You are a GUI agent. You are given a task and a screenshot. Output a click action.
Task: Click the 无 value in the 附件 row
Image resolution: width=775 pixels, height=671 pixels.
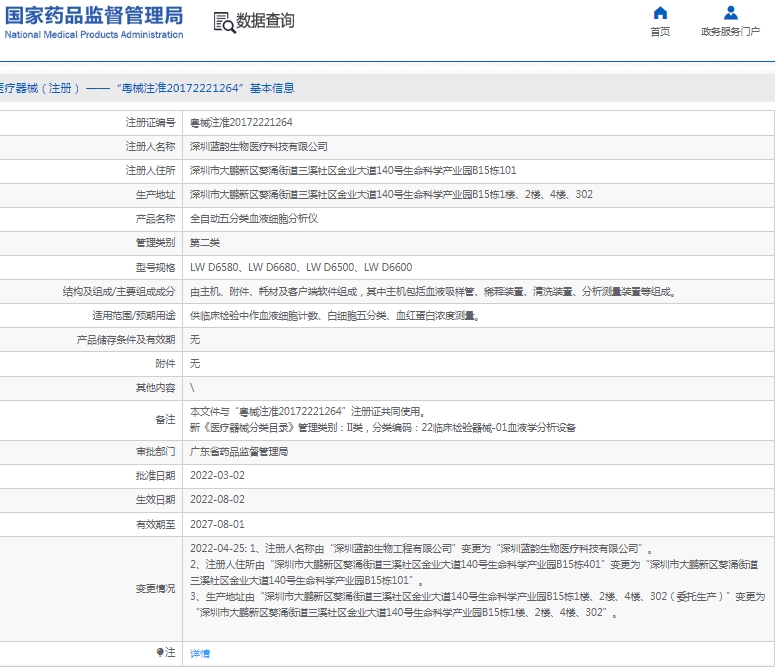[x=195, y=364]
